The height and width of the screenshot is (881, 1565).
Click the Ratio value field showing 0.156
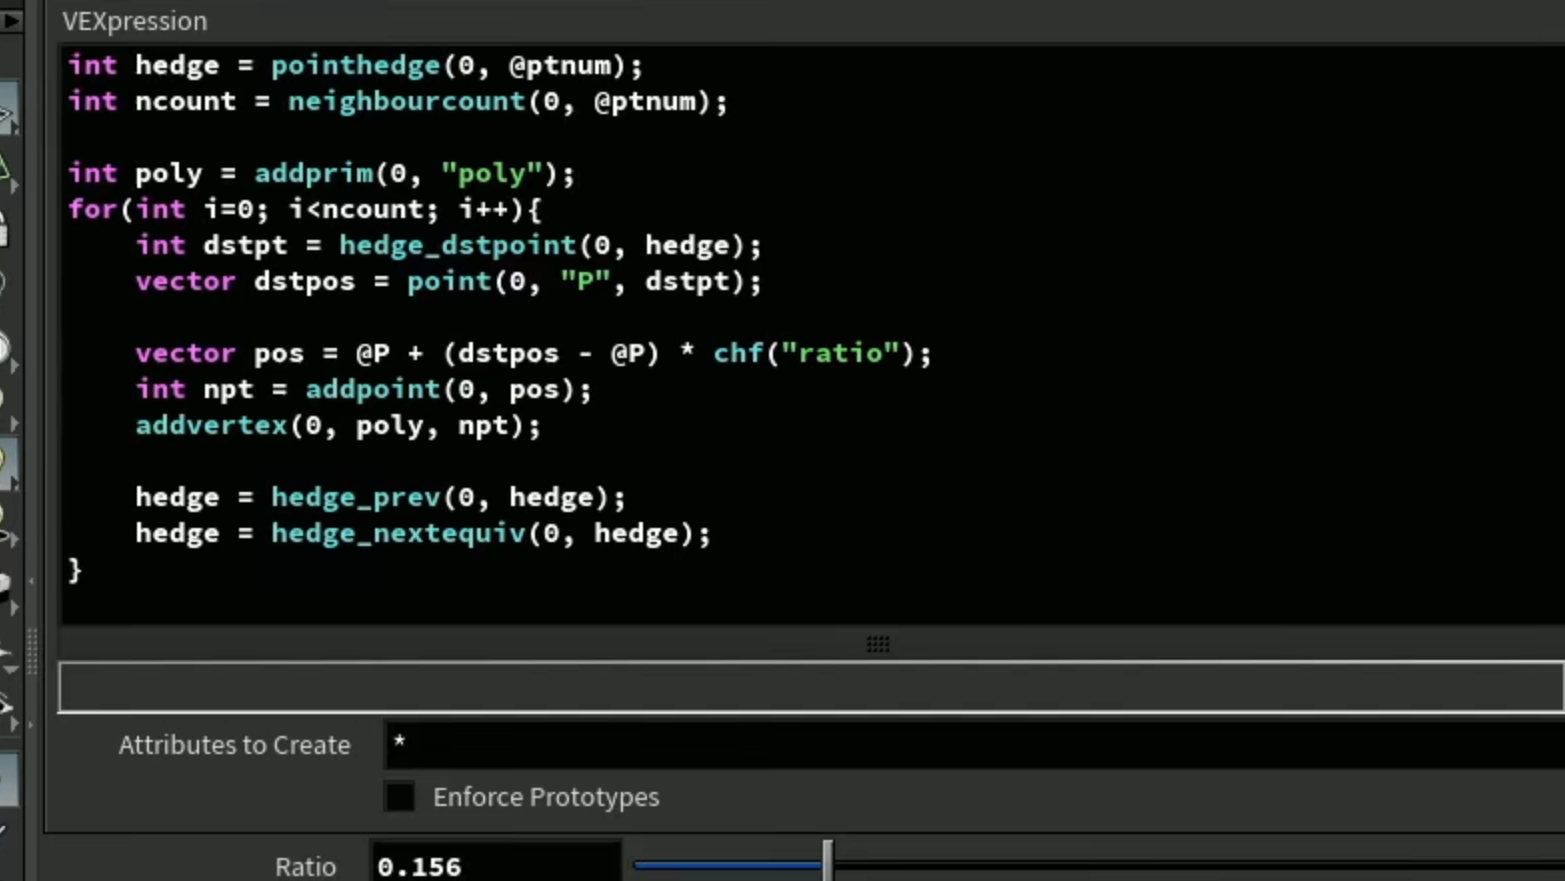[496, 865]
